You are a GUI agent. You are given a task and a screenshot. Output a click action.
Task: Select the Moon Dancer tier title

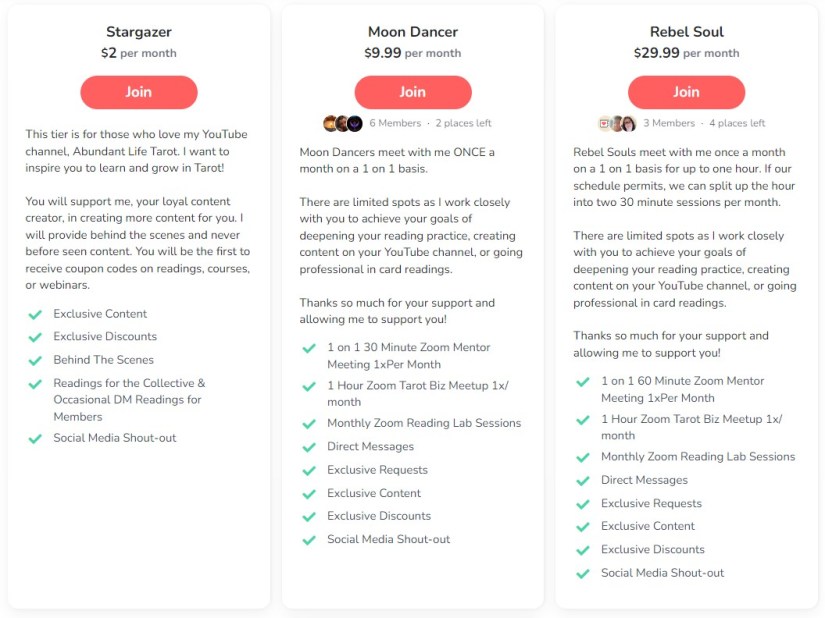pos(413,32)
